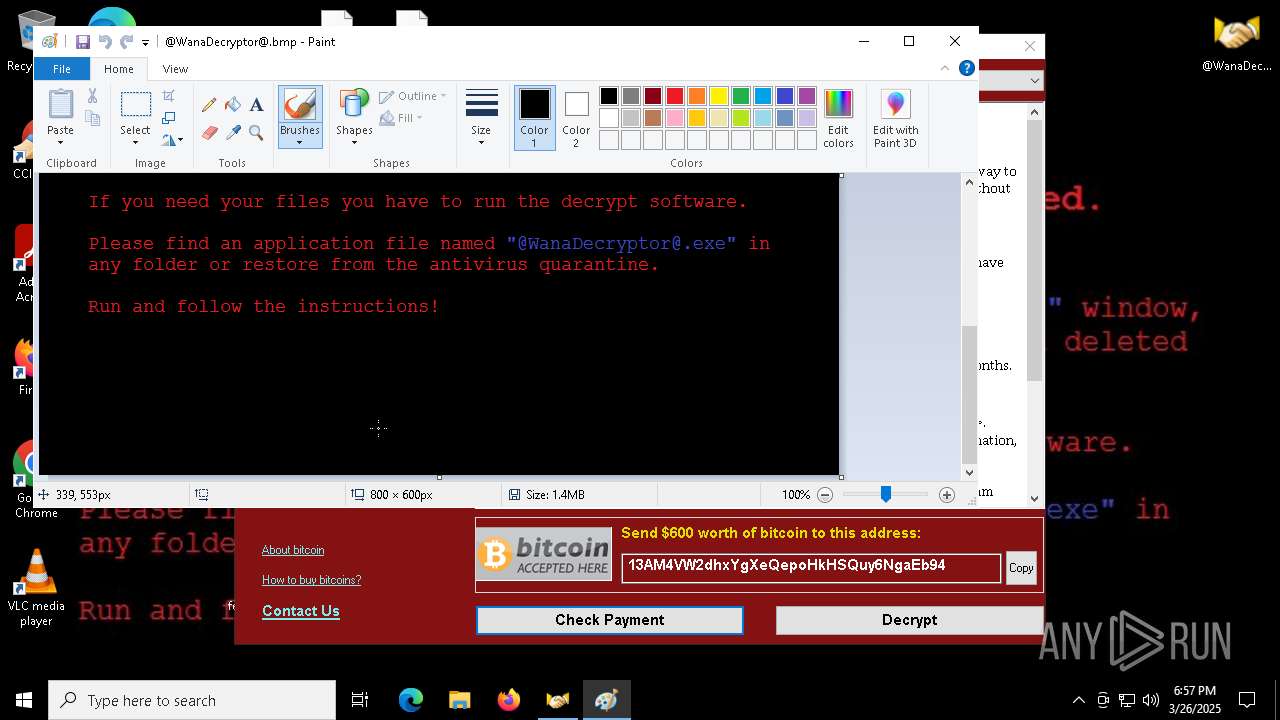Open Customize Quick Access Toolbar arrow
This screenshot has width=1280, height=720.
coord(145,42)
